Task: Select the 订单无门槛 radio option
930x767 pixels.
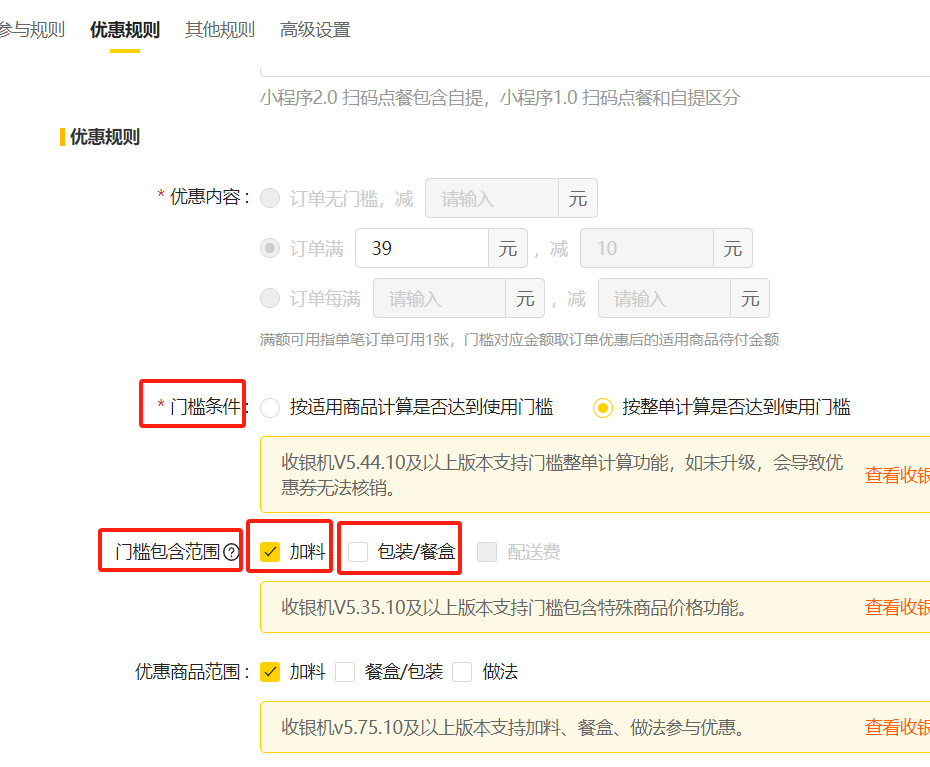Action: pos(270,198)
